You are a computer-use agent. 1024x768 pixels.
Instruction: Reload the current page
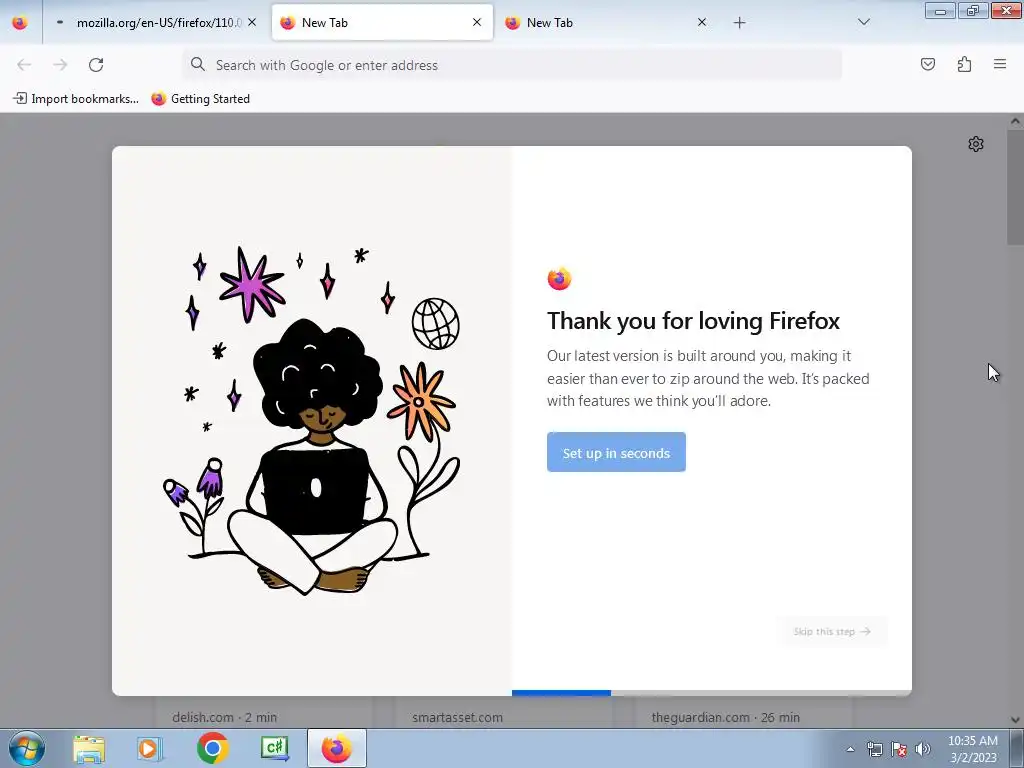pyautogui.click(x=96, y=65)
